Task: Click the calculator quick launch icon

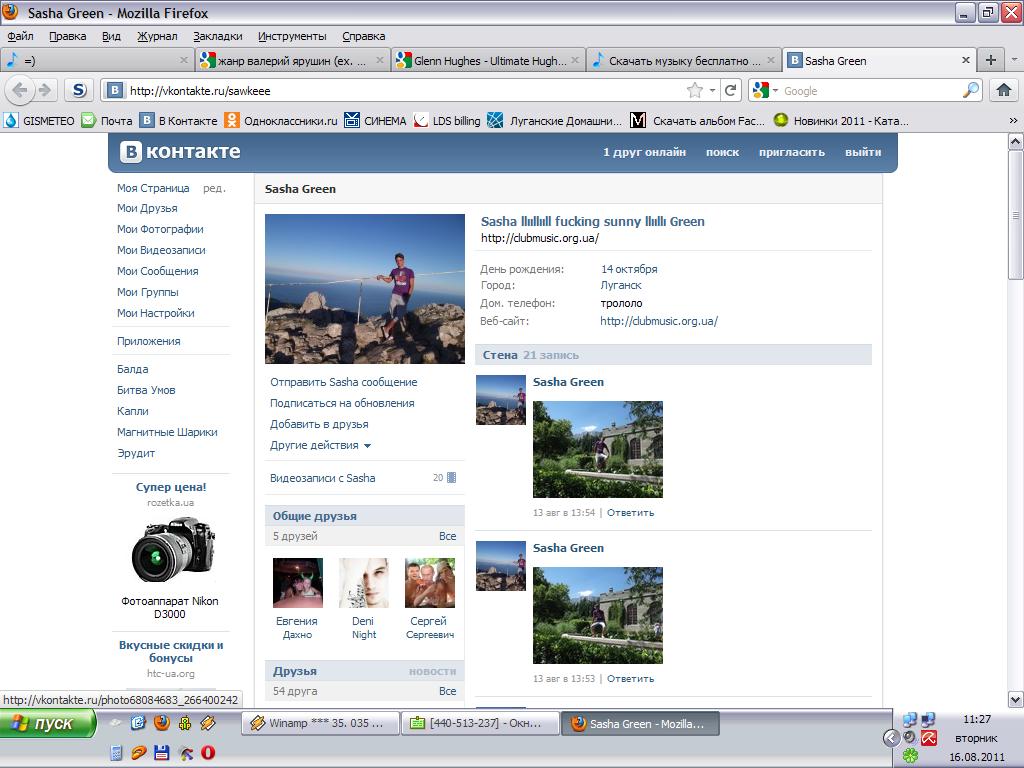Action: [x=116, y=753]
